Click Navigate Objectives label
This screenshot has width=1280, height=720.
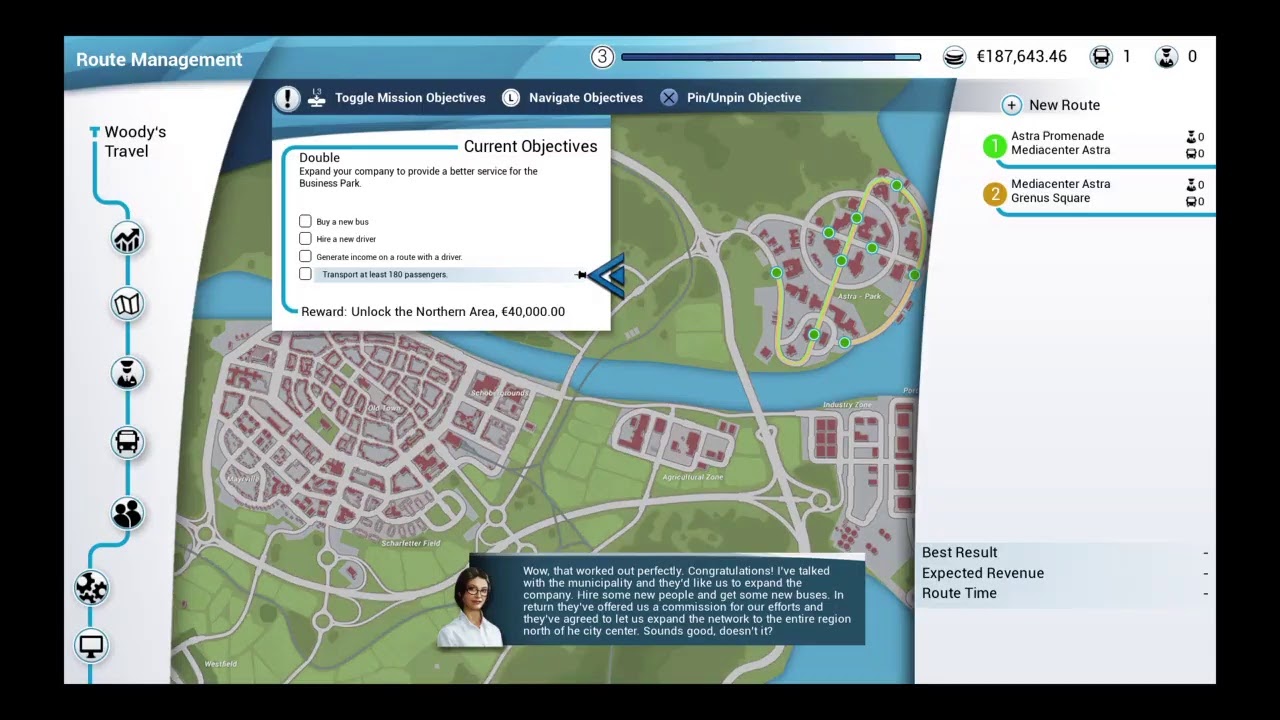point(586,98)
